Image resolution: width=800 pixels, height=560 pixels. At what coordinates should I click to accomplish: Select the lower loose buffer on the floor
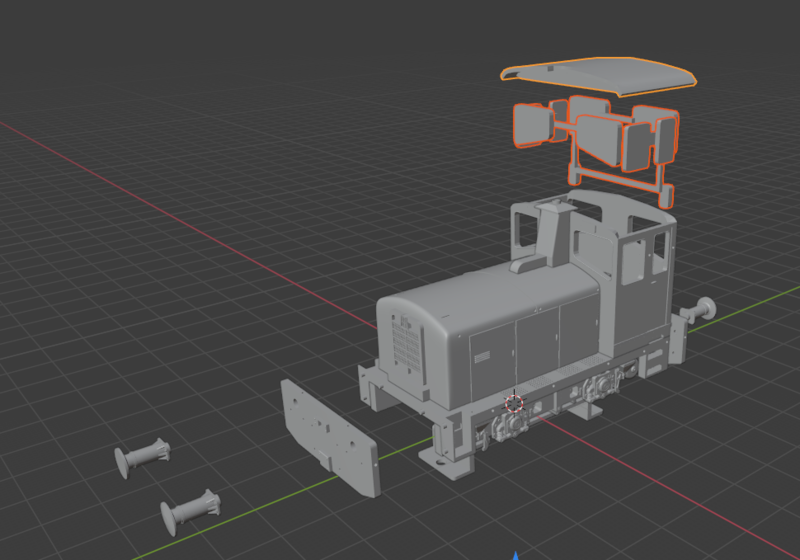pos(192,510)
